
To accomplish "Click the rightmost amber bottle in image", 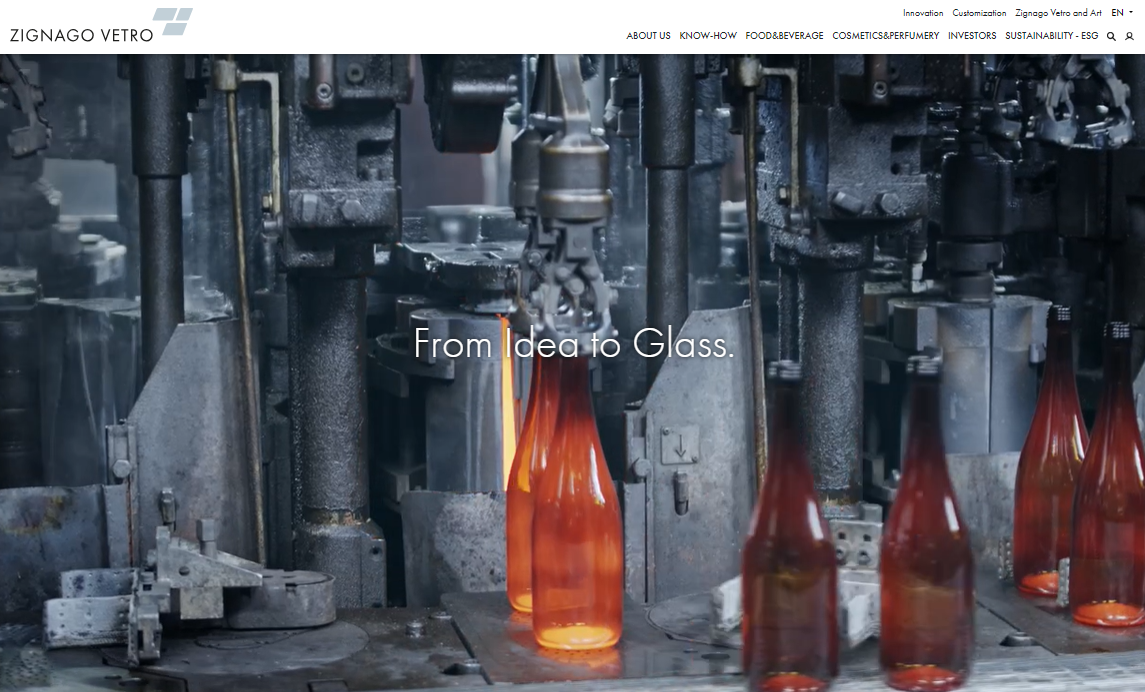I will click(1110, 480).
